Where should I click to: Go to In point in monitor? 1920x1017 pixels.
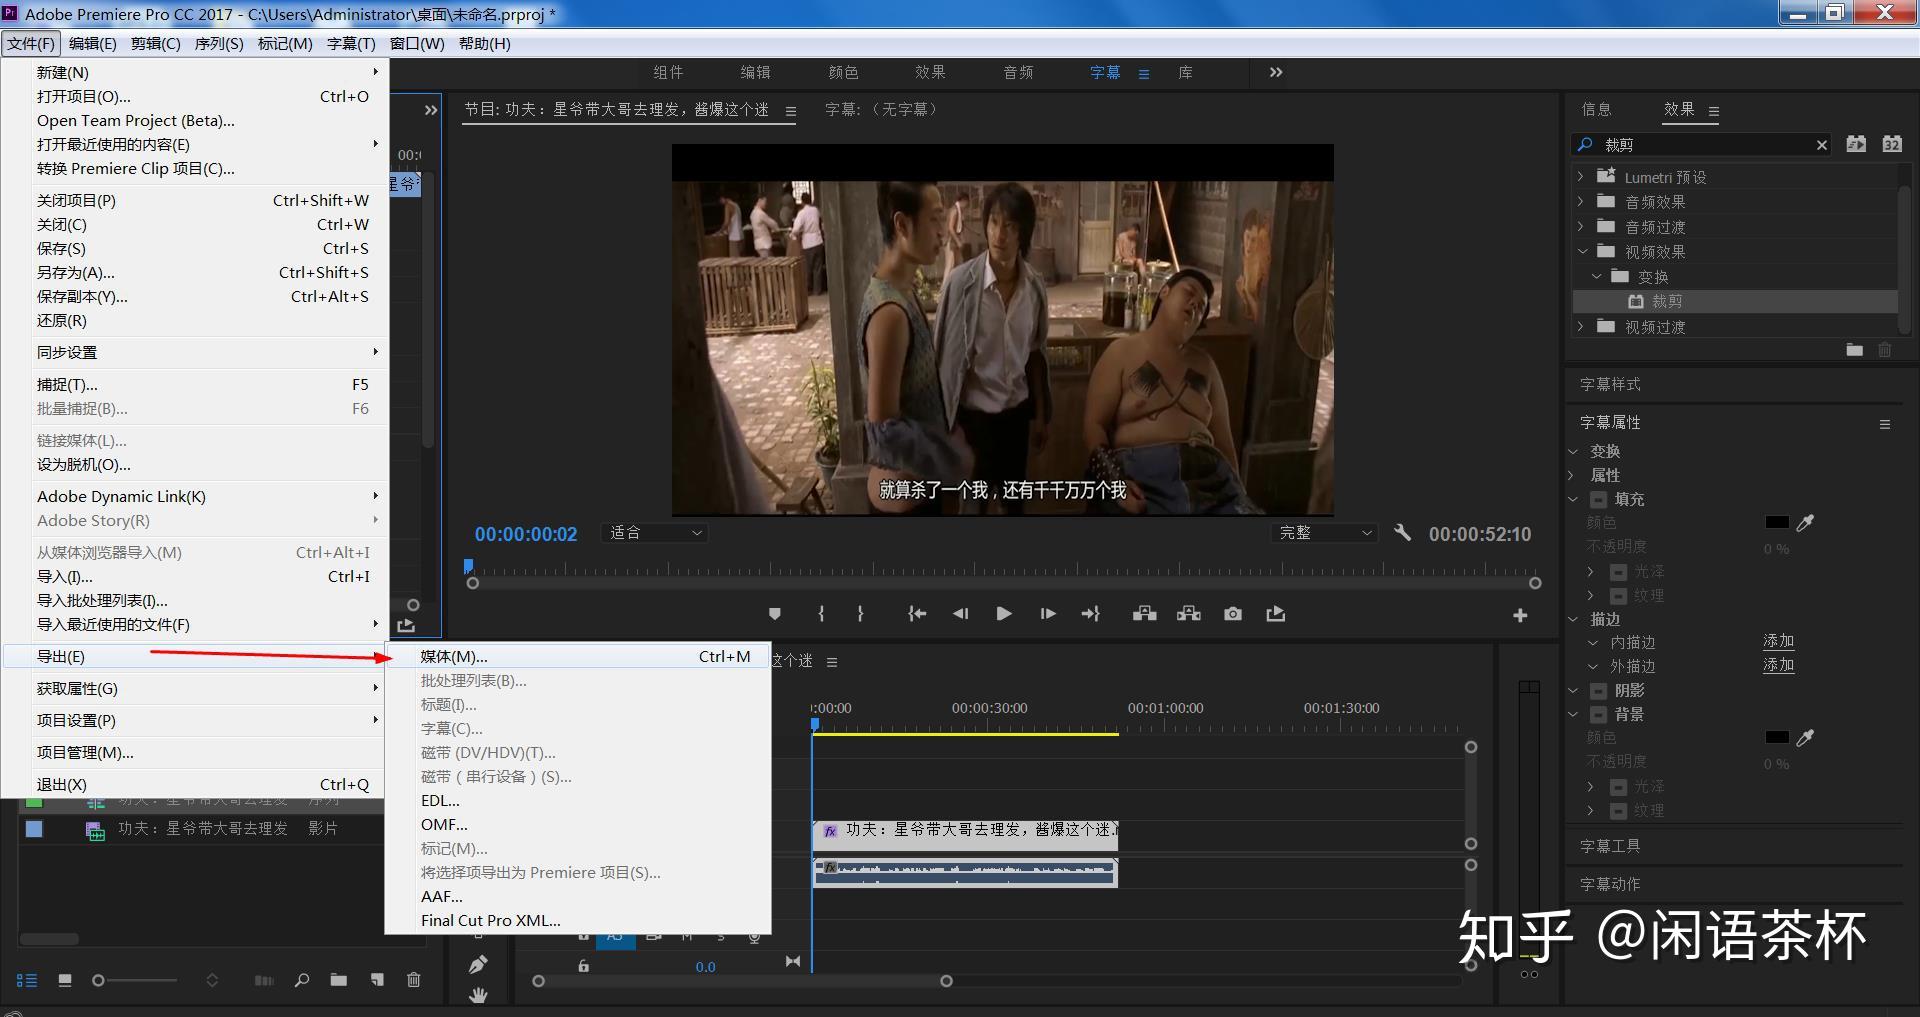coord(917,614)
